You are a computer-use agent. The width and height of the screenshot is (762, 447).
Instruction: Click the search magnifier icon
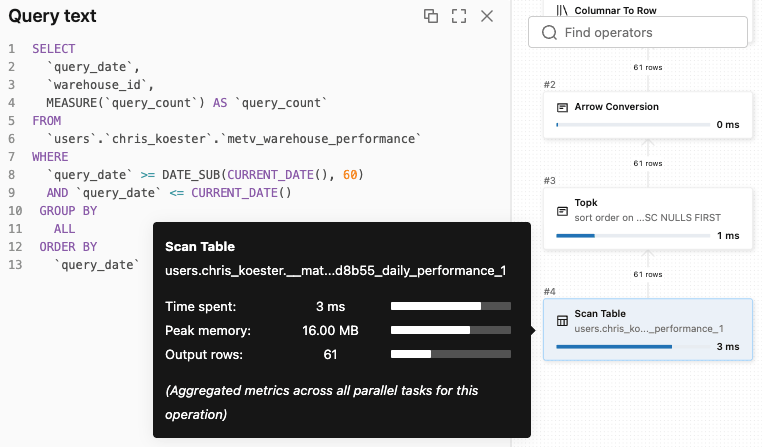(x=549, y=33)
